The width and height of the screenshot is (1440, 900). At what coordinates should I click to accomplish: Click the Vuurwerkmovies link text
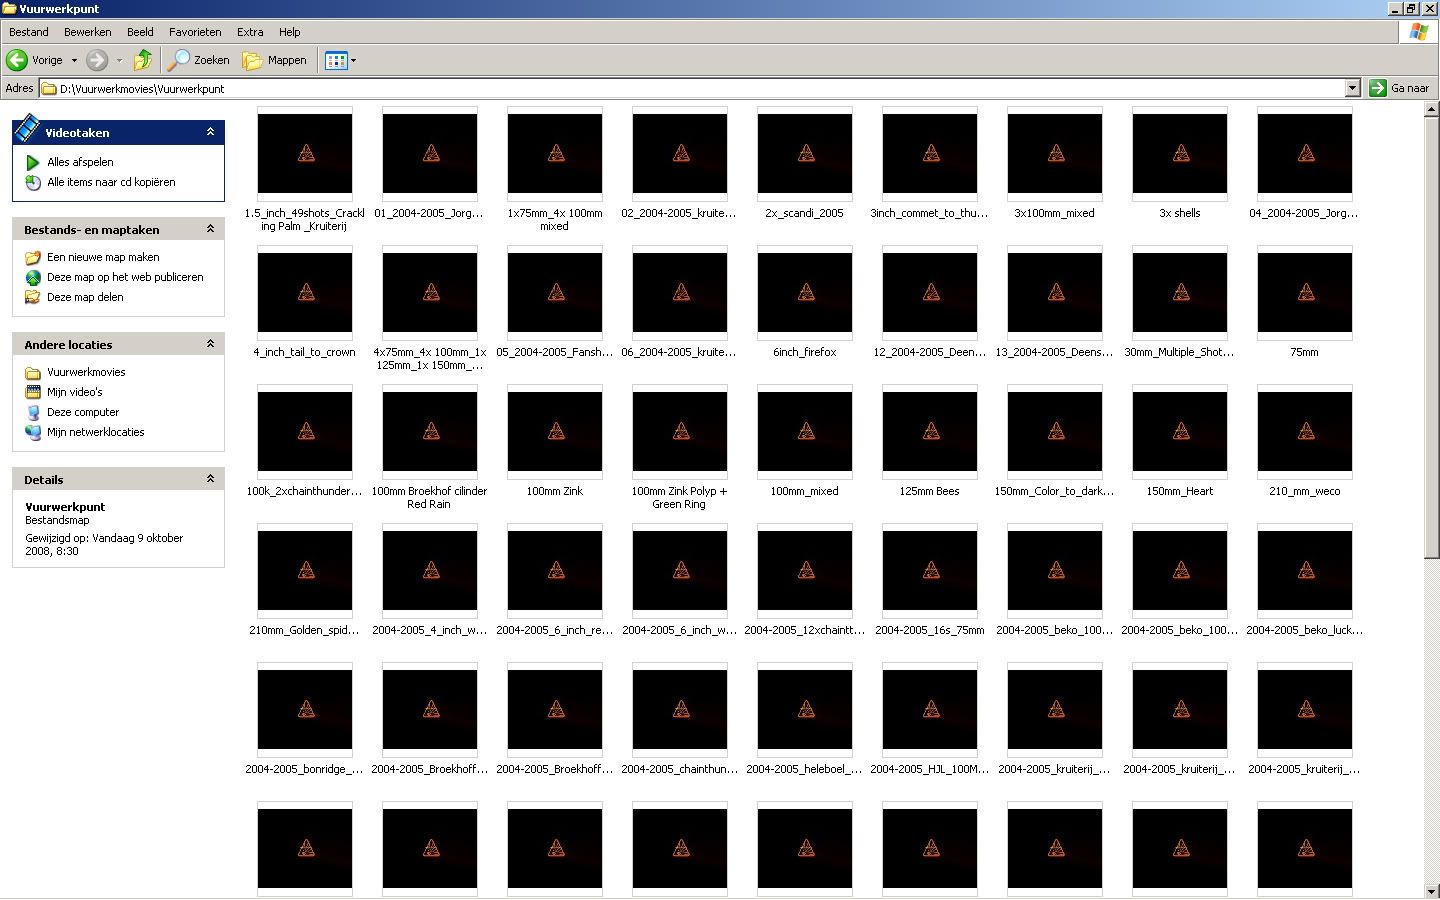[86, 372]
